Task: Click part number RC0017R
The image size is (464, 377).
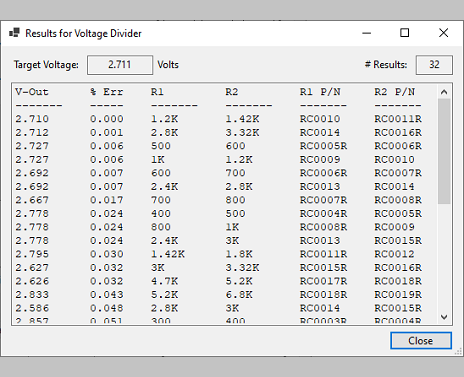Action: (x=323, y=281)
